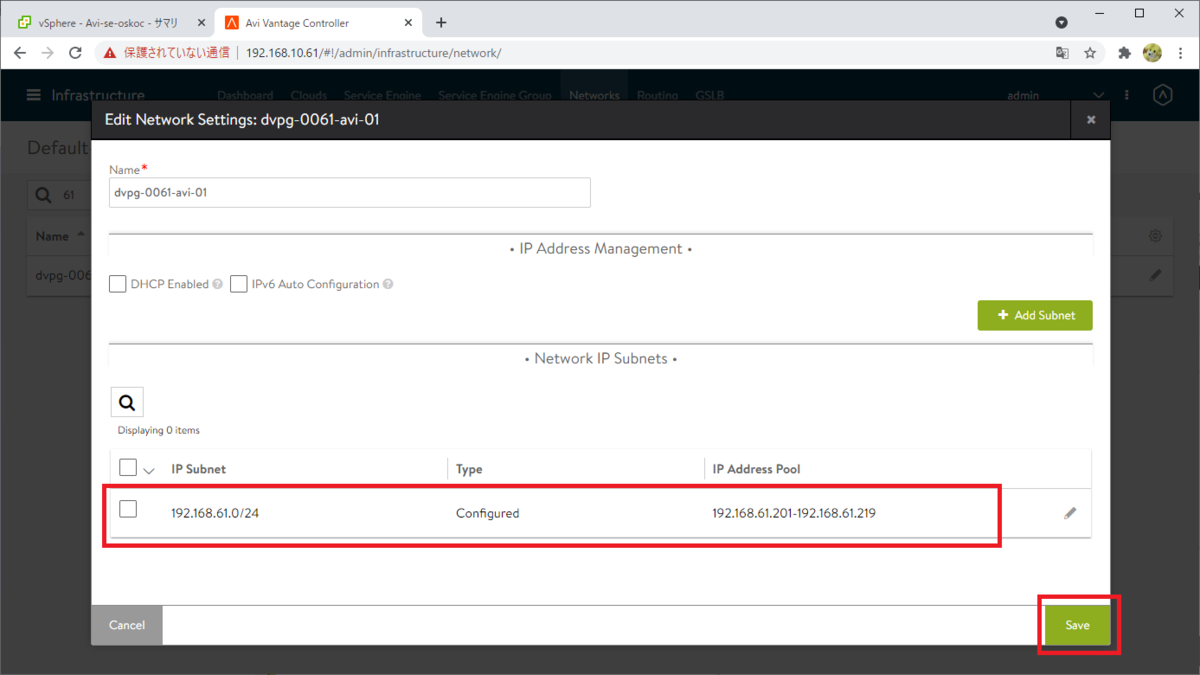Open the Chrome profile avatar
Screen dimensions: 1200x675
click(1152, 53)
